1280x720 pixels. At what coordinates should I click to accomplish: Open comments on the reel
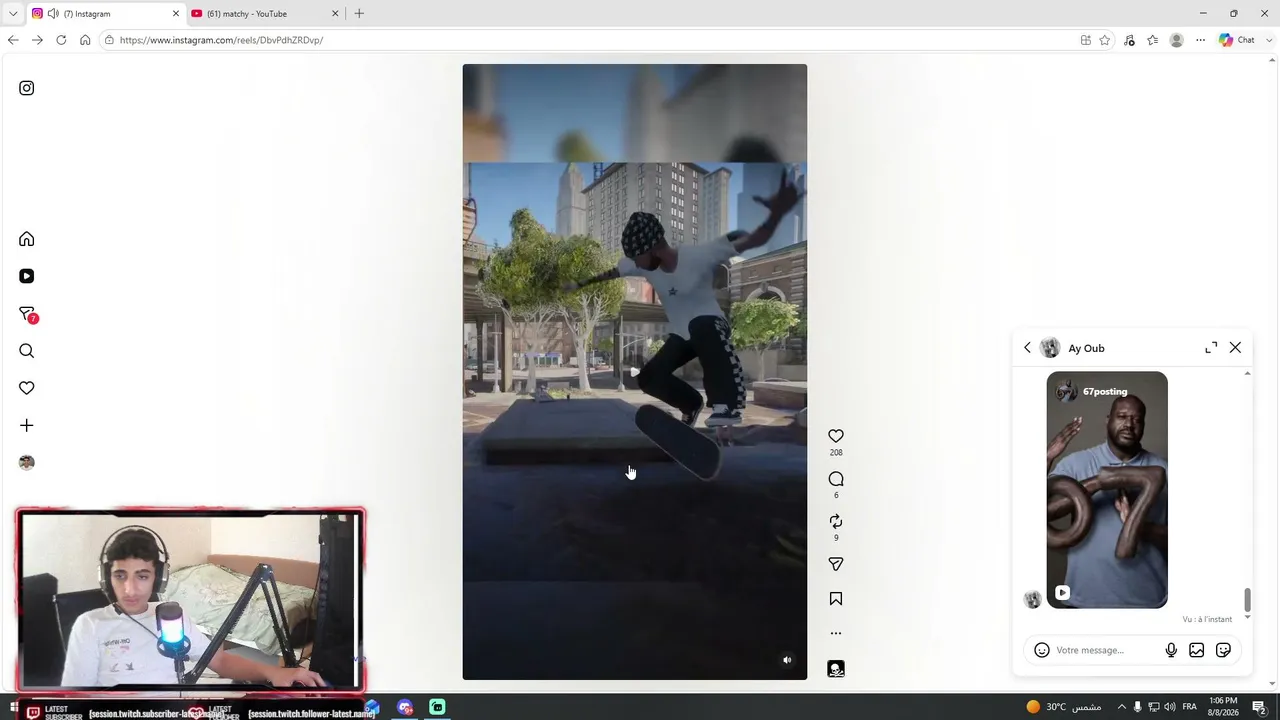pyautogui.click(x=836, y=479)
